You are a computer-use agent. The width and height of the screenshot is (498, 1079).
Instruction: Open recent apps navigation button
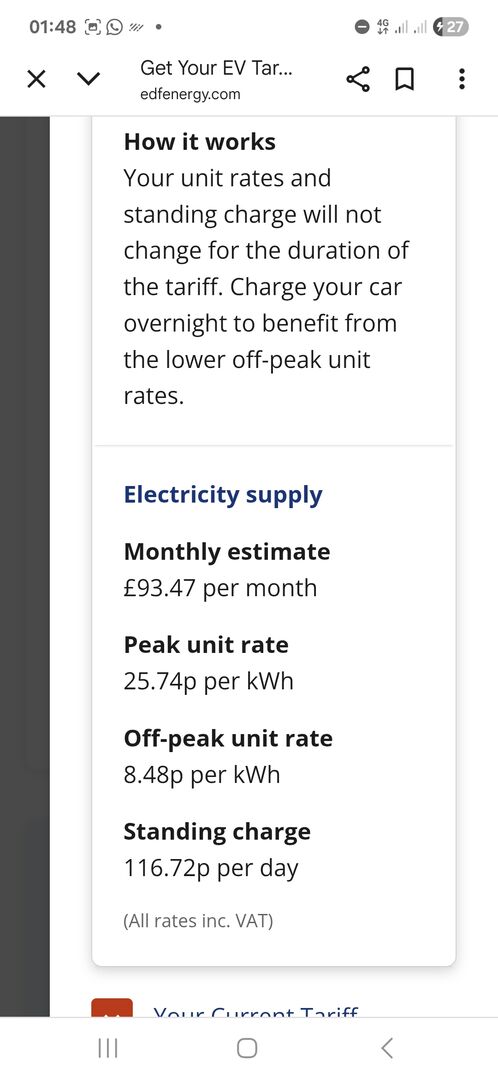[108, 1048]
